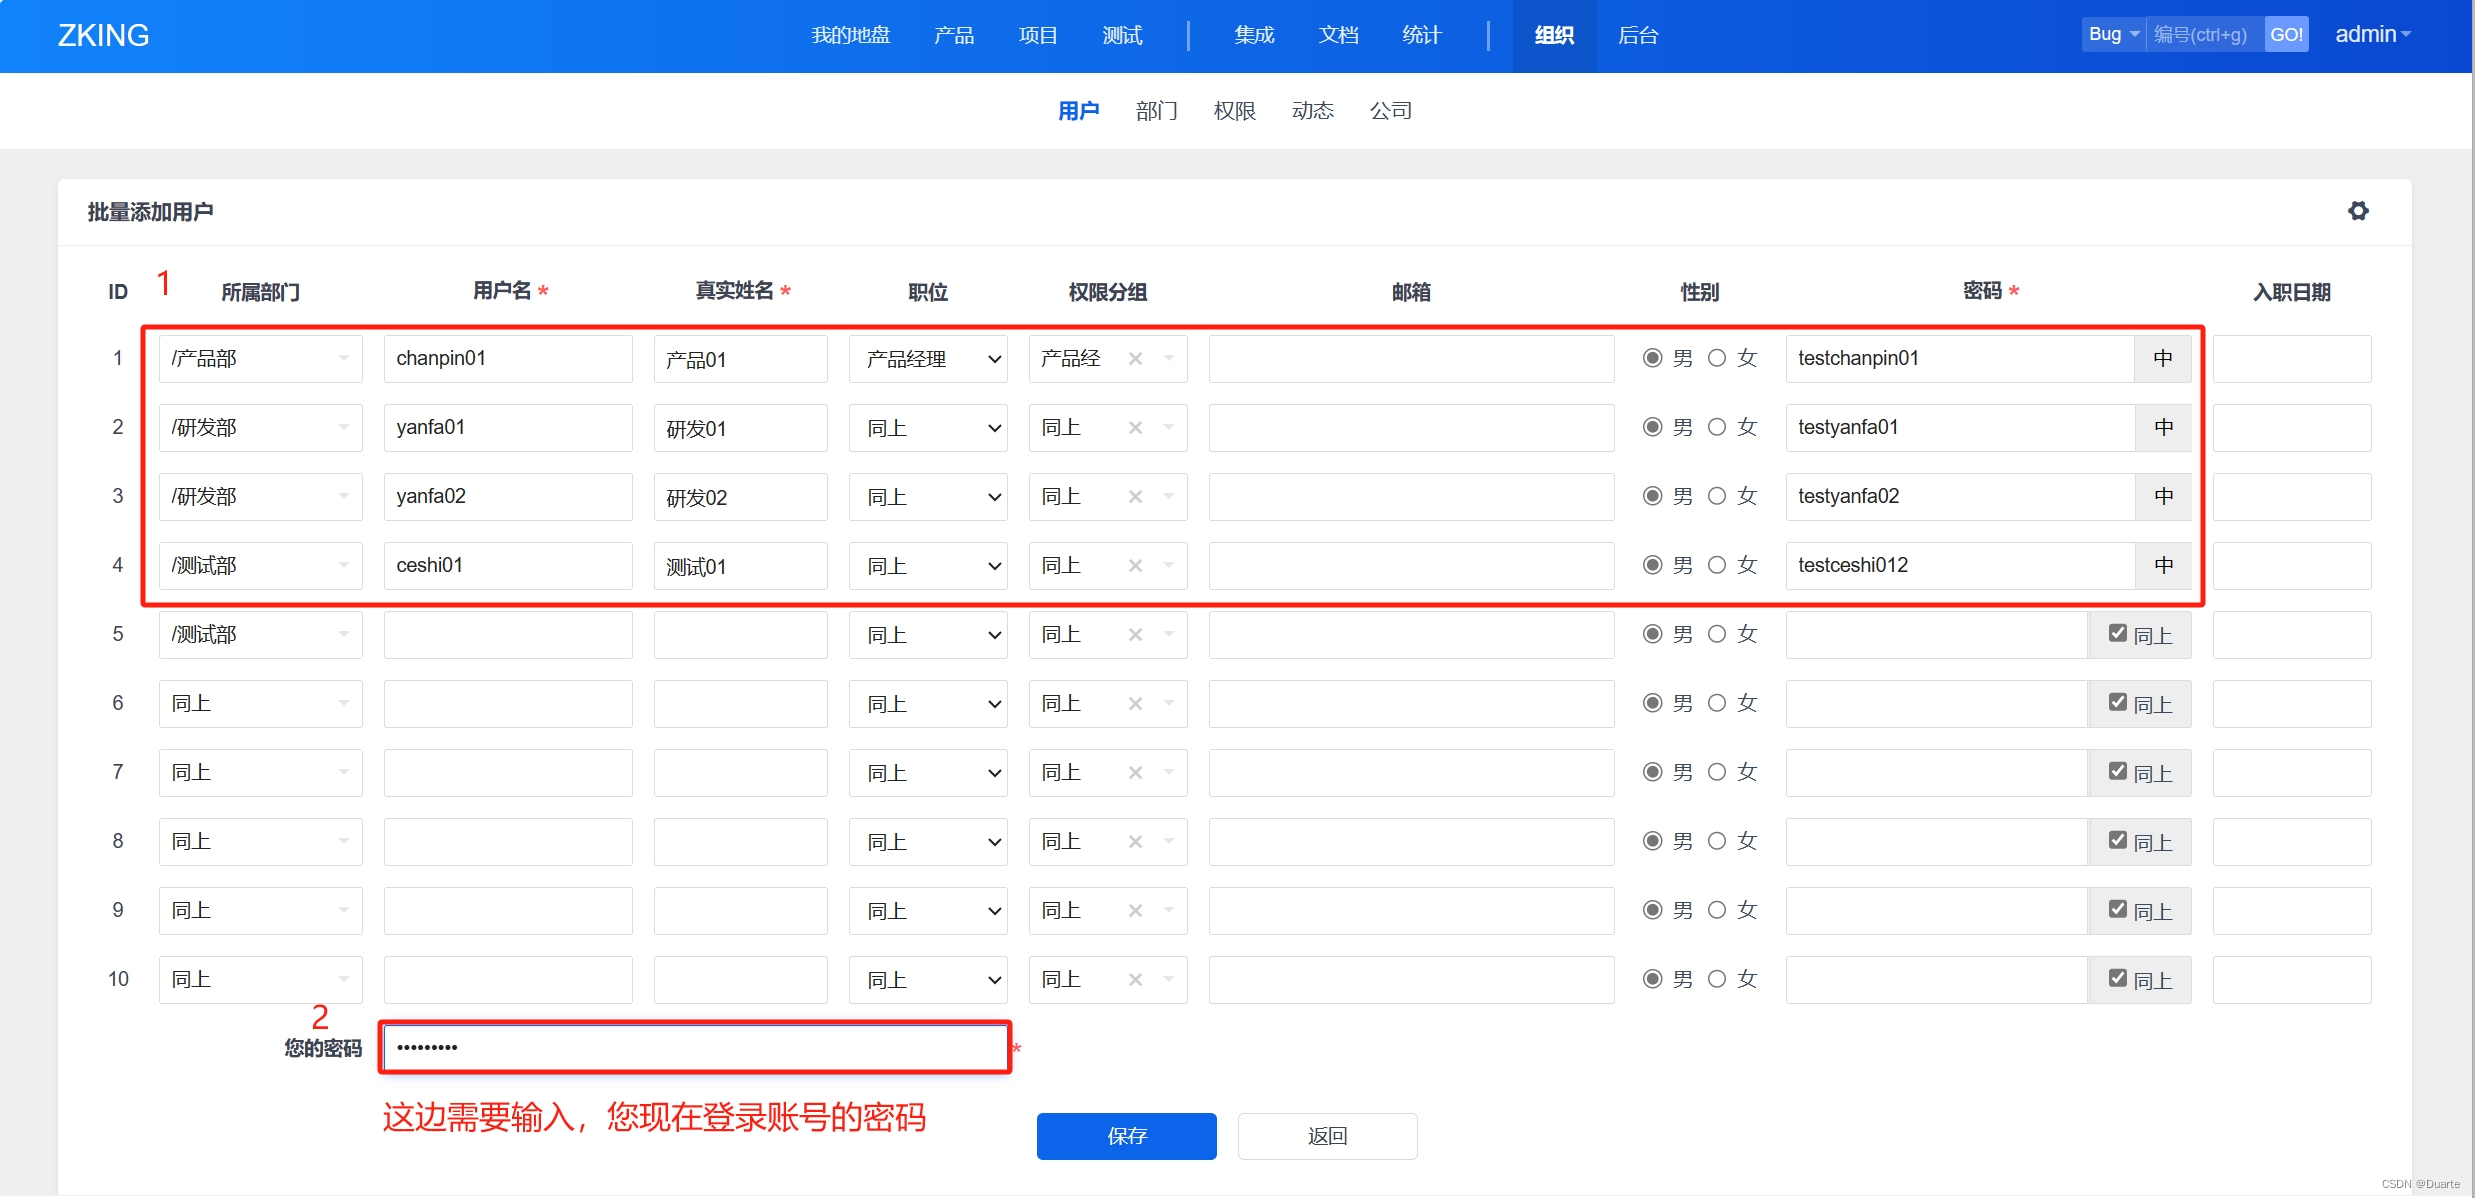The height and width of the screenshot is (1198, 2475).
Task: Click the 返回 button
Action: click(x=1327, y=1136)
